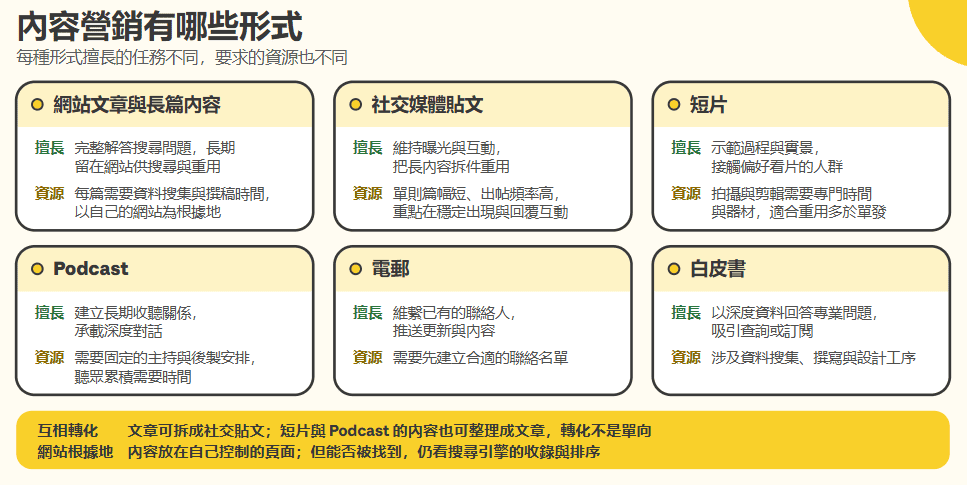Select the line 留在網站供搜尋與重用
This screenshot has height=485, width=967.
[147, 167]
